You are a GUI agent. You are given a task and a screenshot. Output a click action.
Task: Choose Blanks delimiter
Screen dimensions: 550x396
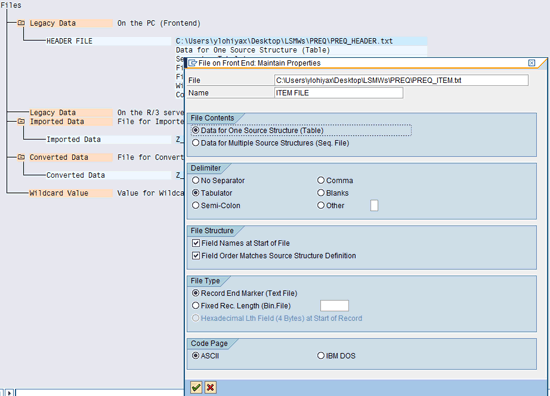coord(321,193)
